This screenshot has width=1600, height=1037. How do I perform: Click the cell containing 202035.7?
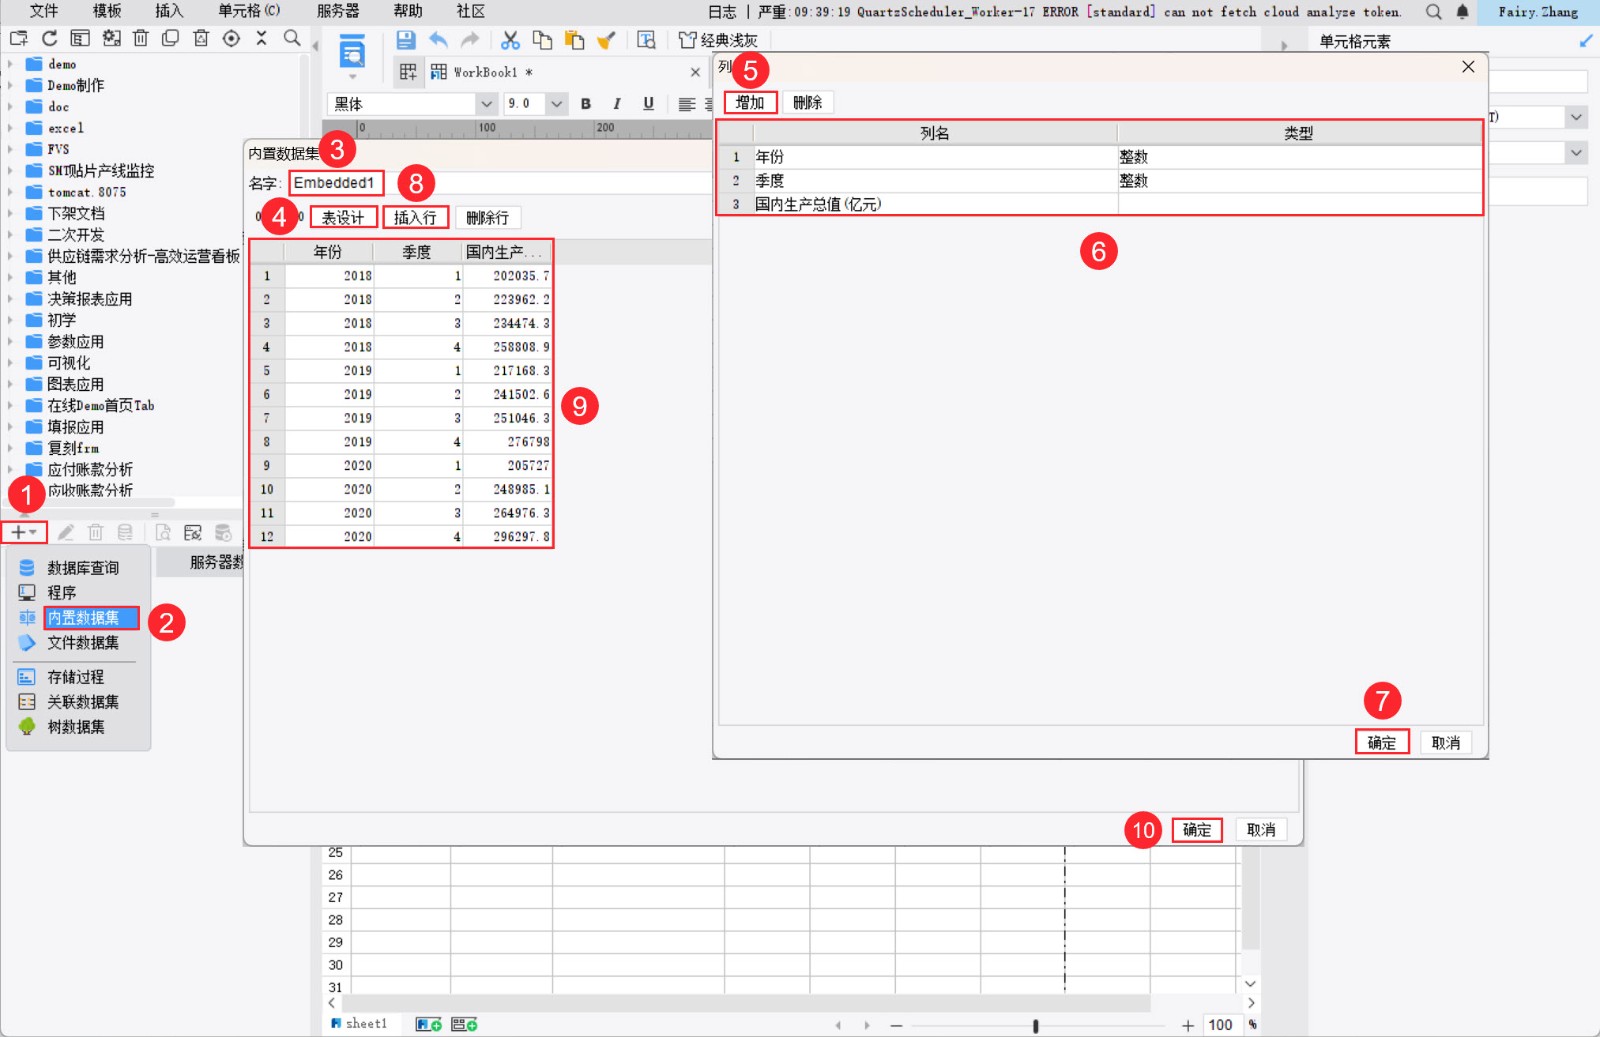507,276
